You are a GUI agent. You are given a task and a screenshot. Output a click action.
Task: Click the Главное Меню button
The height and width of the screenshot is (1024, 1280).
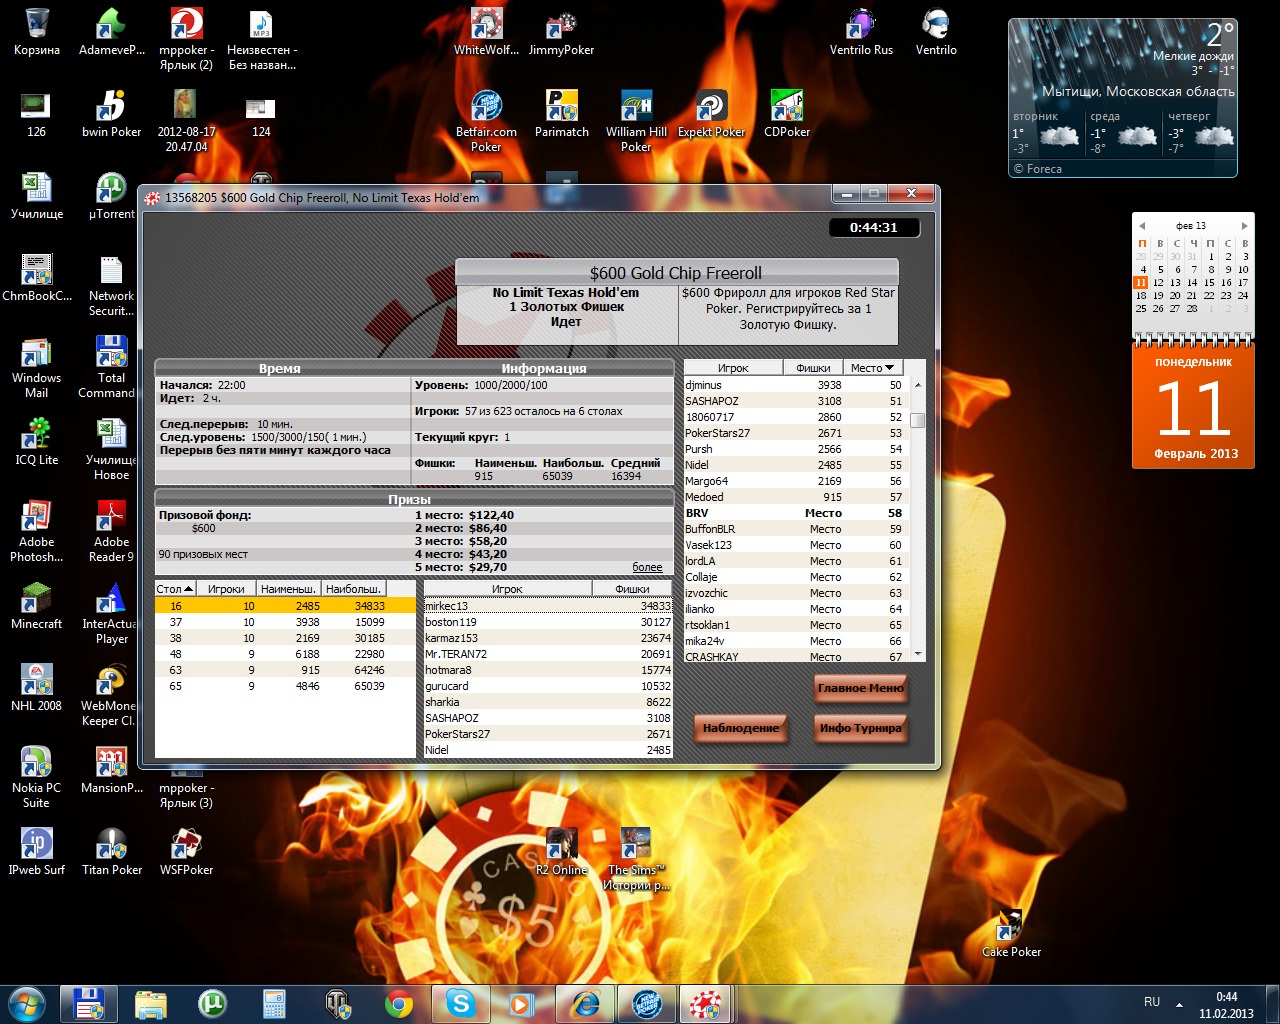[860, 688]
